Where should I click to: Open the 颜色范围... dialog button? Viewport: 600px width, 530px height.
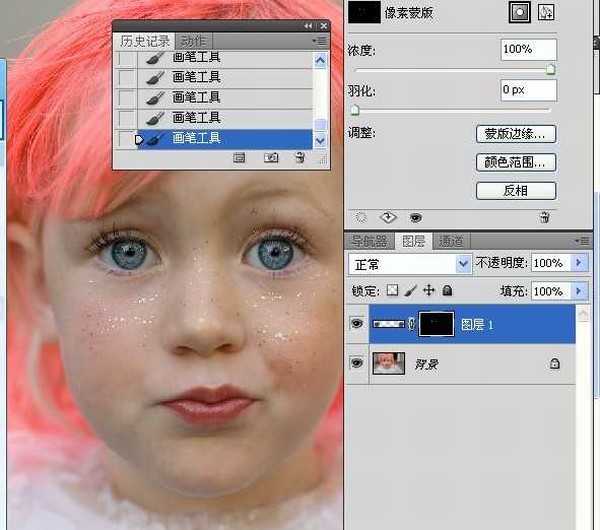click(x=515, y=162)
